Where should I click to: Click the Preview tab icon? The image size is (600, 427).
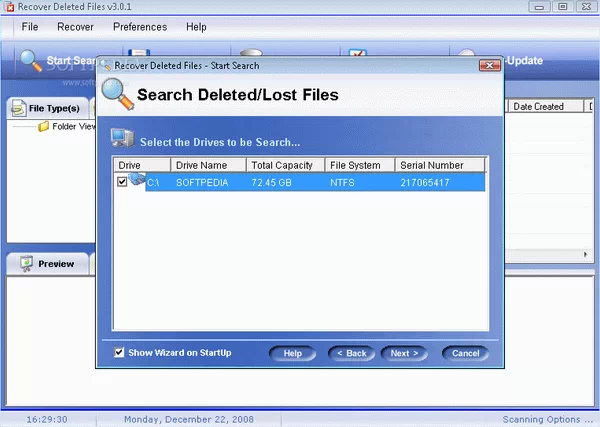(x=26, y=264)
